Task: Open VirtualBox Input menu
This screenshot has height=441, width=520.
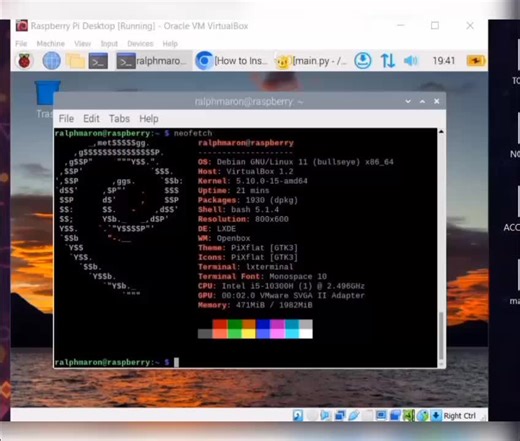Action: coord(109,44)
